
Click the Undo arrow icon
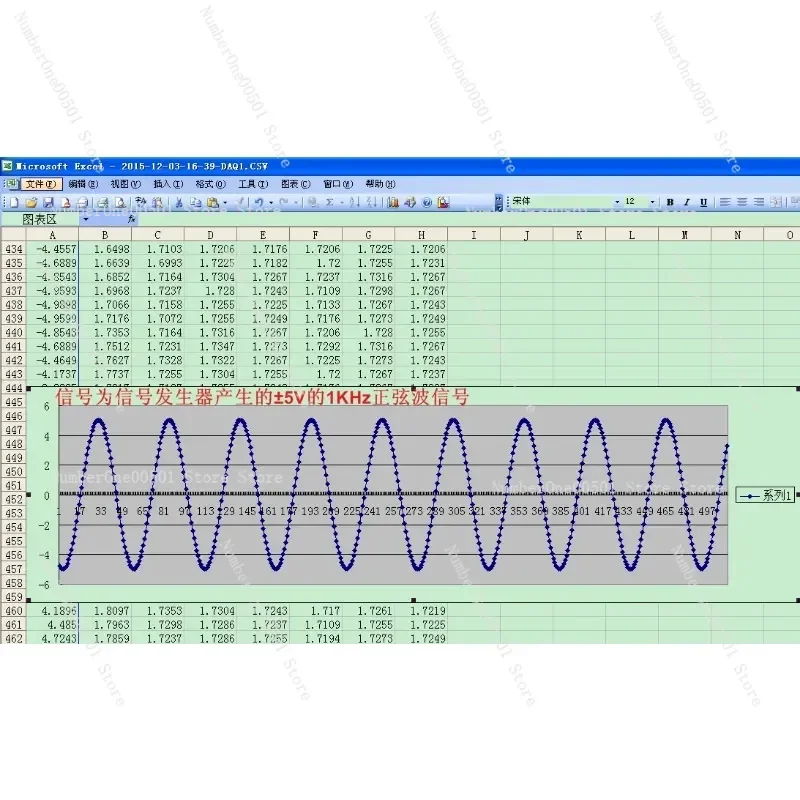tap(258, 202)
